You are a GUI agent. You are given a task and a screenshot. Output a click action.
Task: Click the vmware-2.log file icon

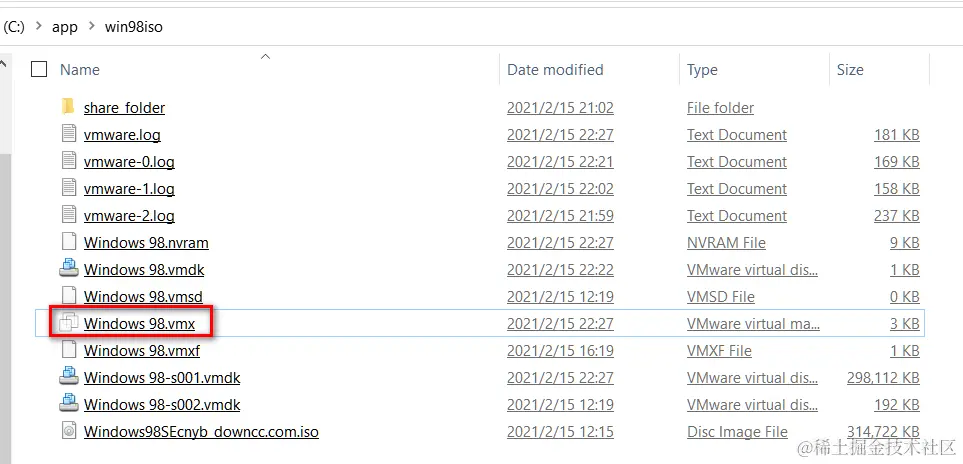point(69,215)
